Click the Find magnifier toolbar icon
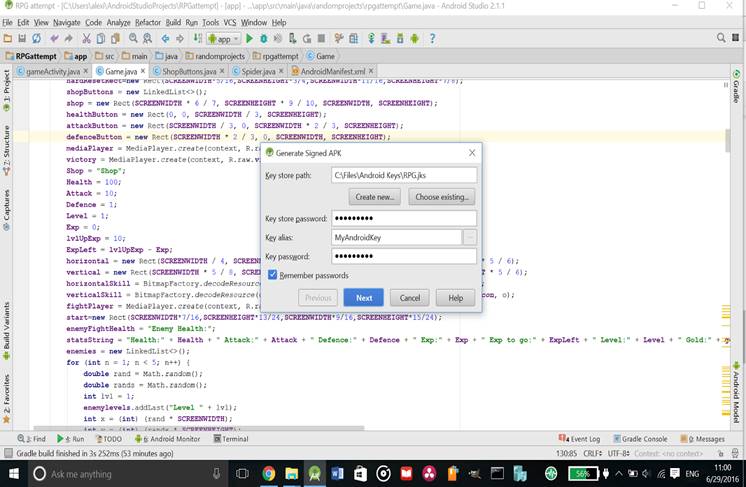The height and width of the screenshot is (487, 746). click(133, 39)
